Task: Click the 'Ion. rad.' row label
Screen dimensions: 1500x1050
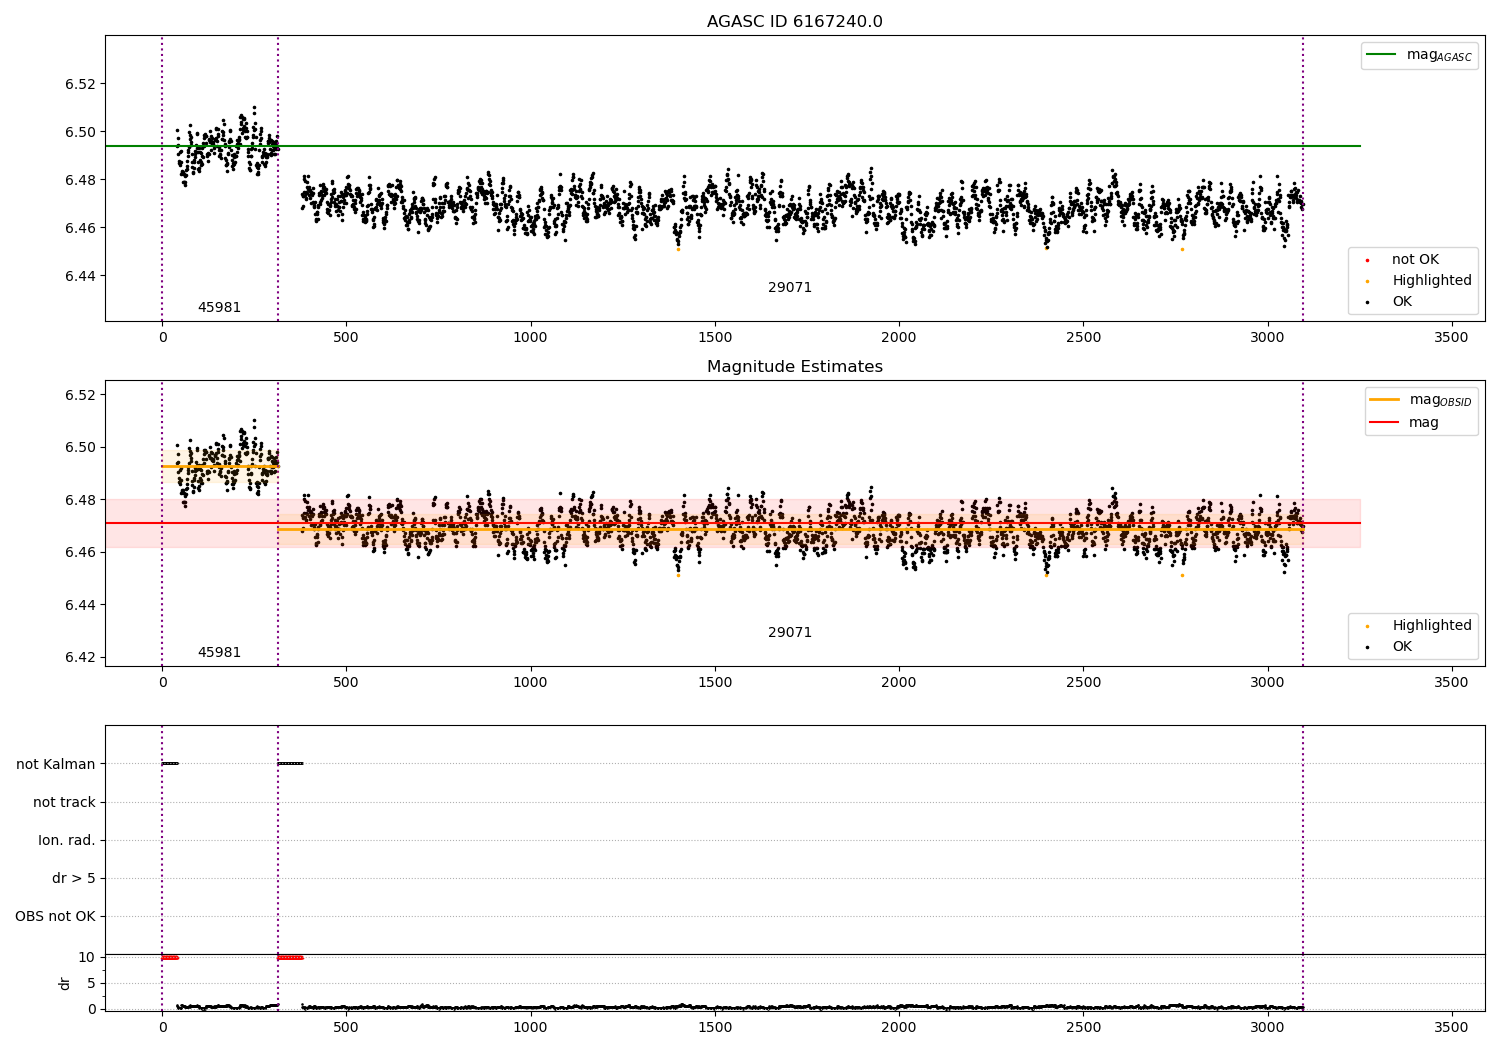Action: tap(67, 840)
